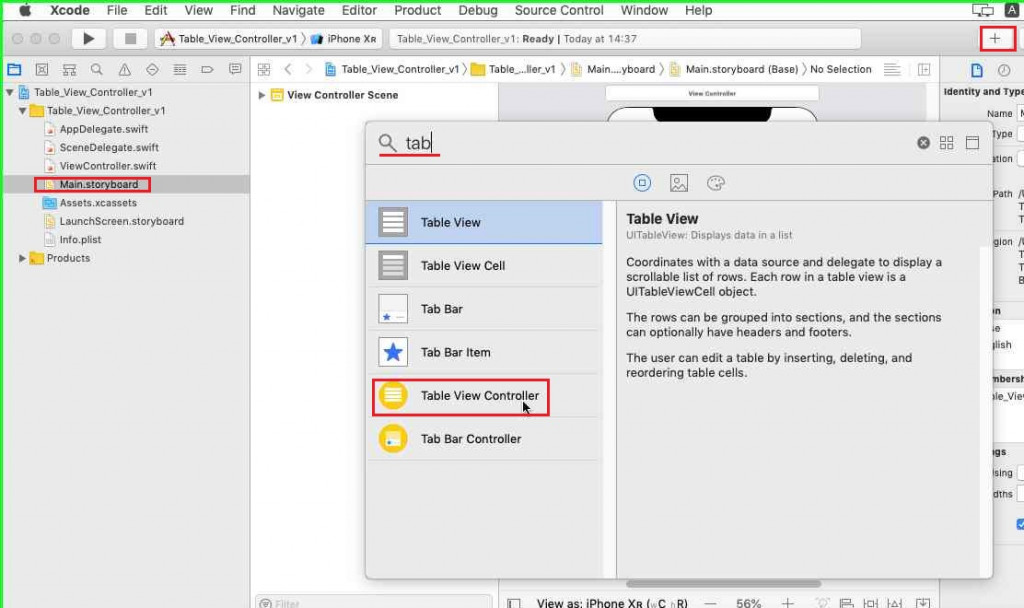
Task: Show the File inspector
Action: pos(977,70)
